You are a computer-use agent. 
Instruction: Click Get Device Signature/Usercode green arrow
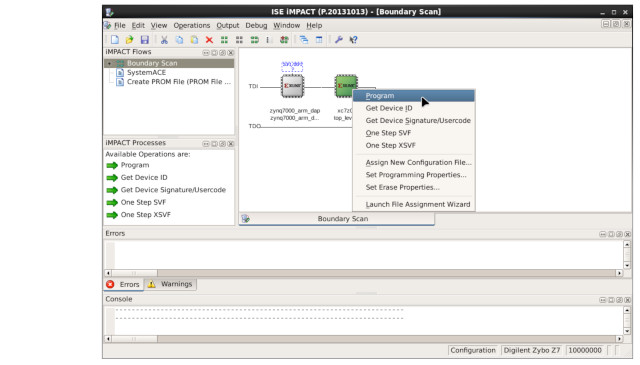tap(112, 190)
